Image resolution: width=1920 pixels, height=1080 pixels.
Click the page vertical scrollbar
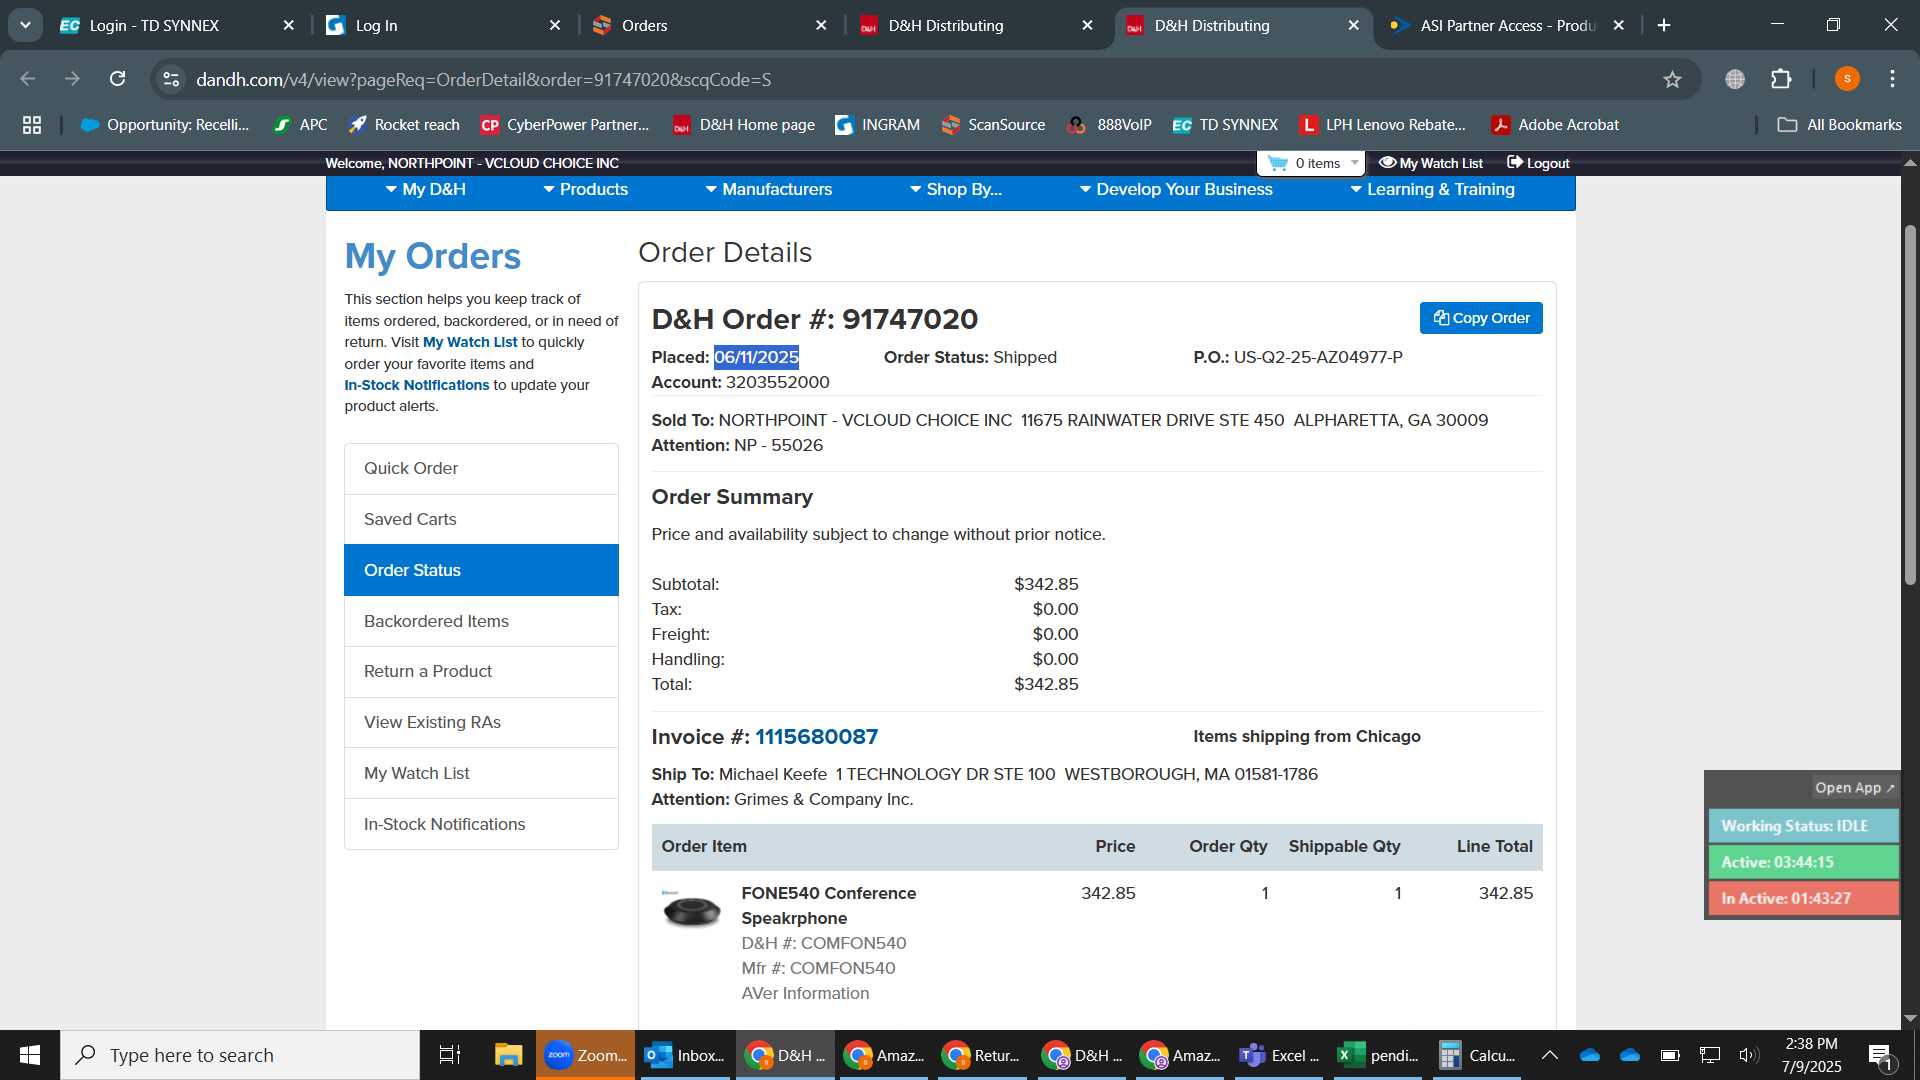click(x=1910, y=405)
